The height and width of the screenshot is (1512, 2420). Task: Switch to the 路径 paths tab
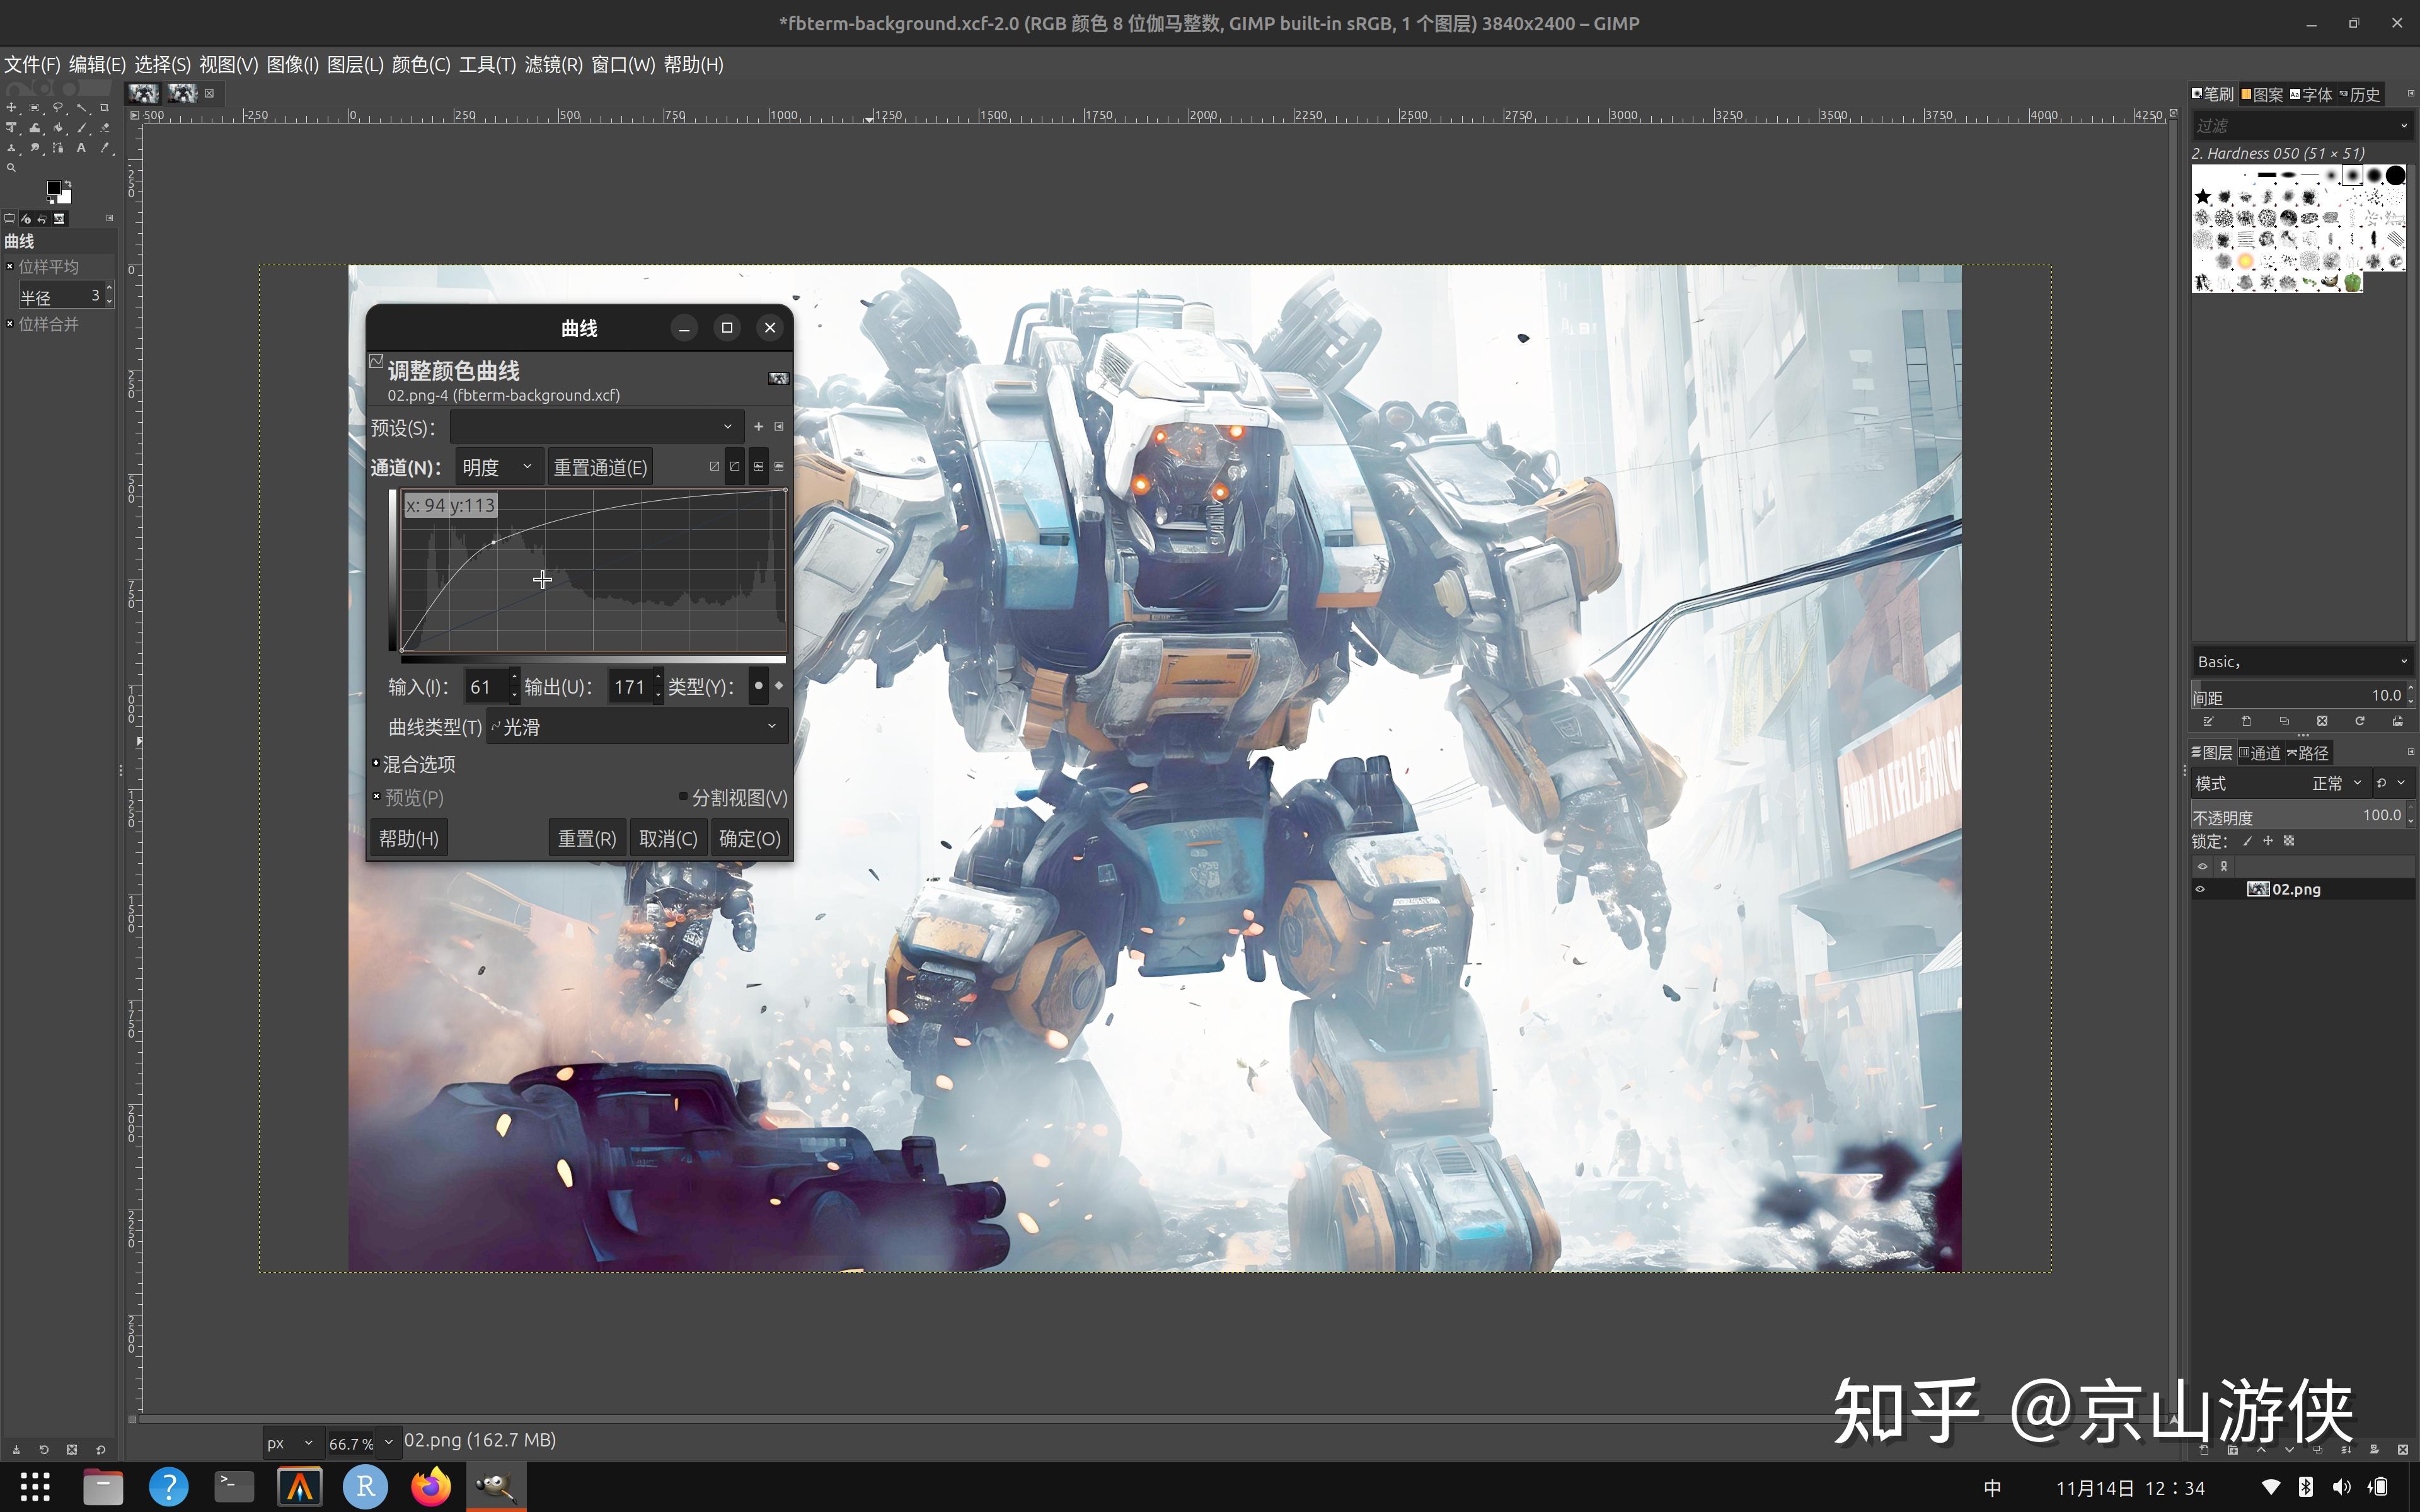coord(2309,753)
